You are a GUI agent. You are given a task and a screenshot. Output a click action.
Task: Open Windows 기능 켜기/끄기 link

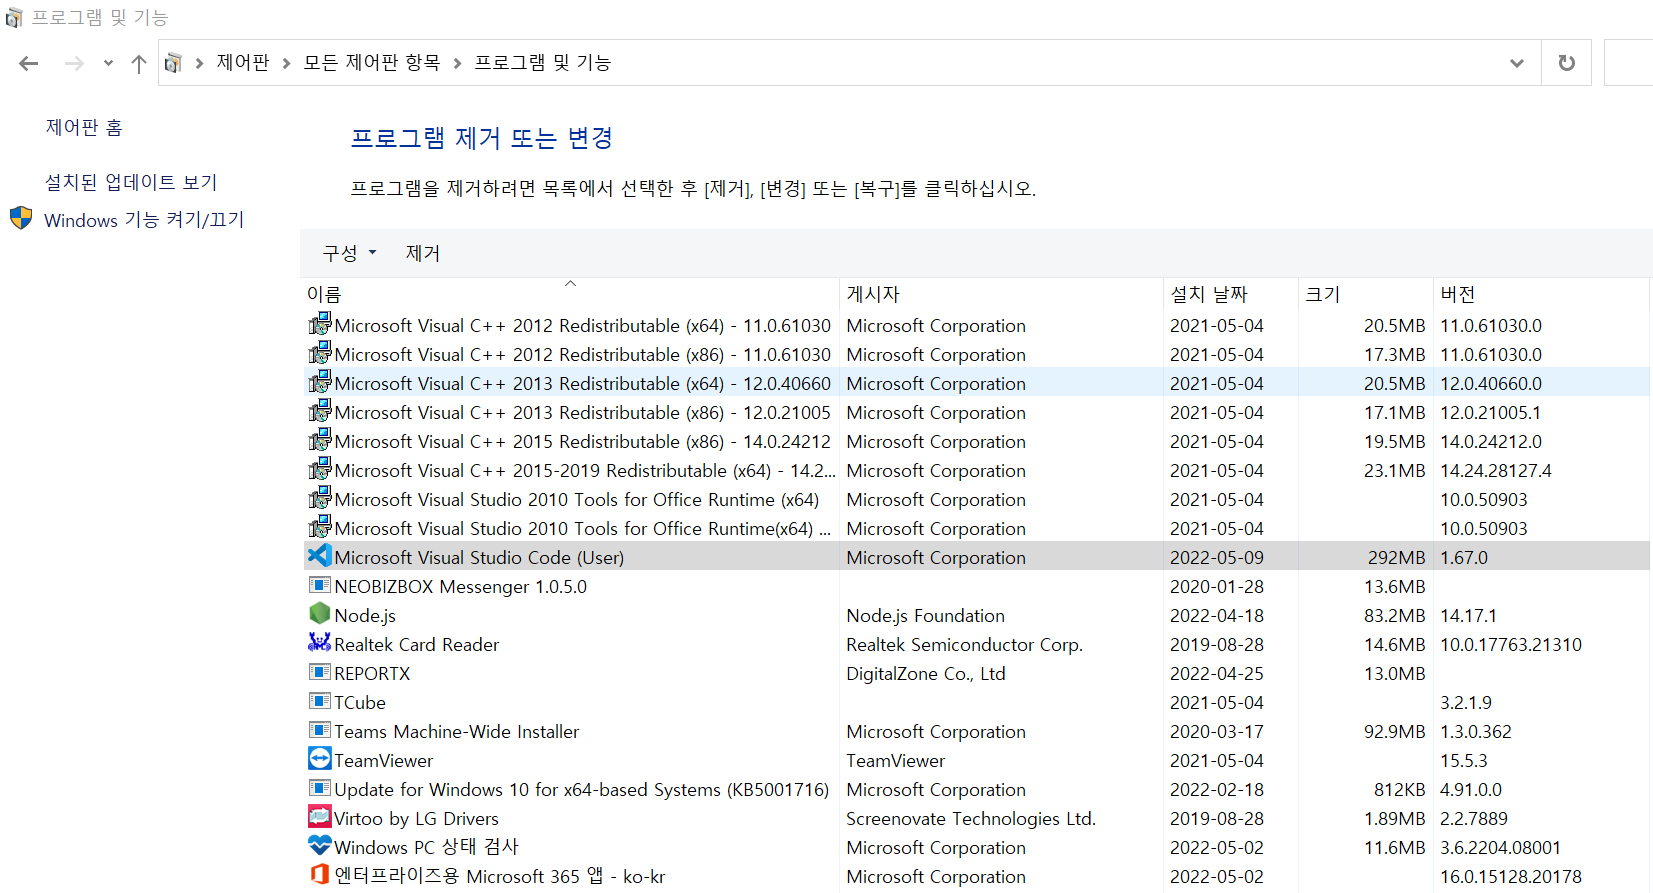(144, 219)
